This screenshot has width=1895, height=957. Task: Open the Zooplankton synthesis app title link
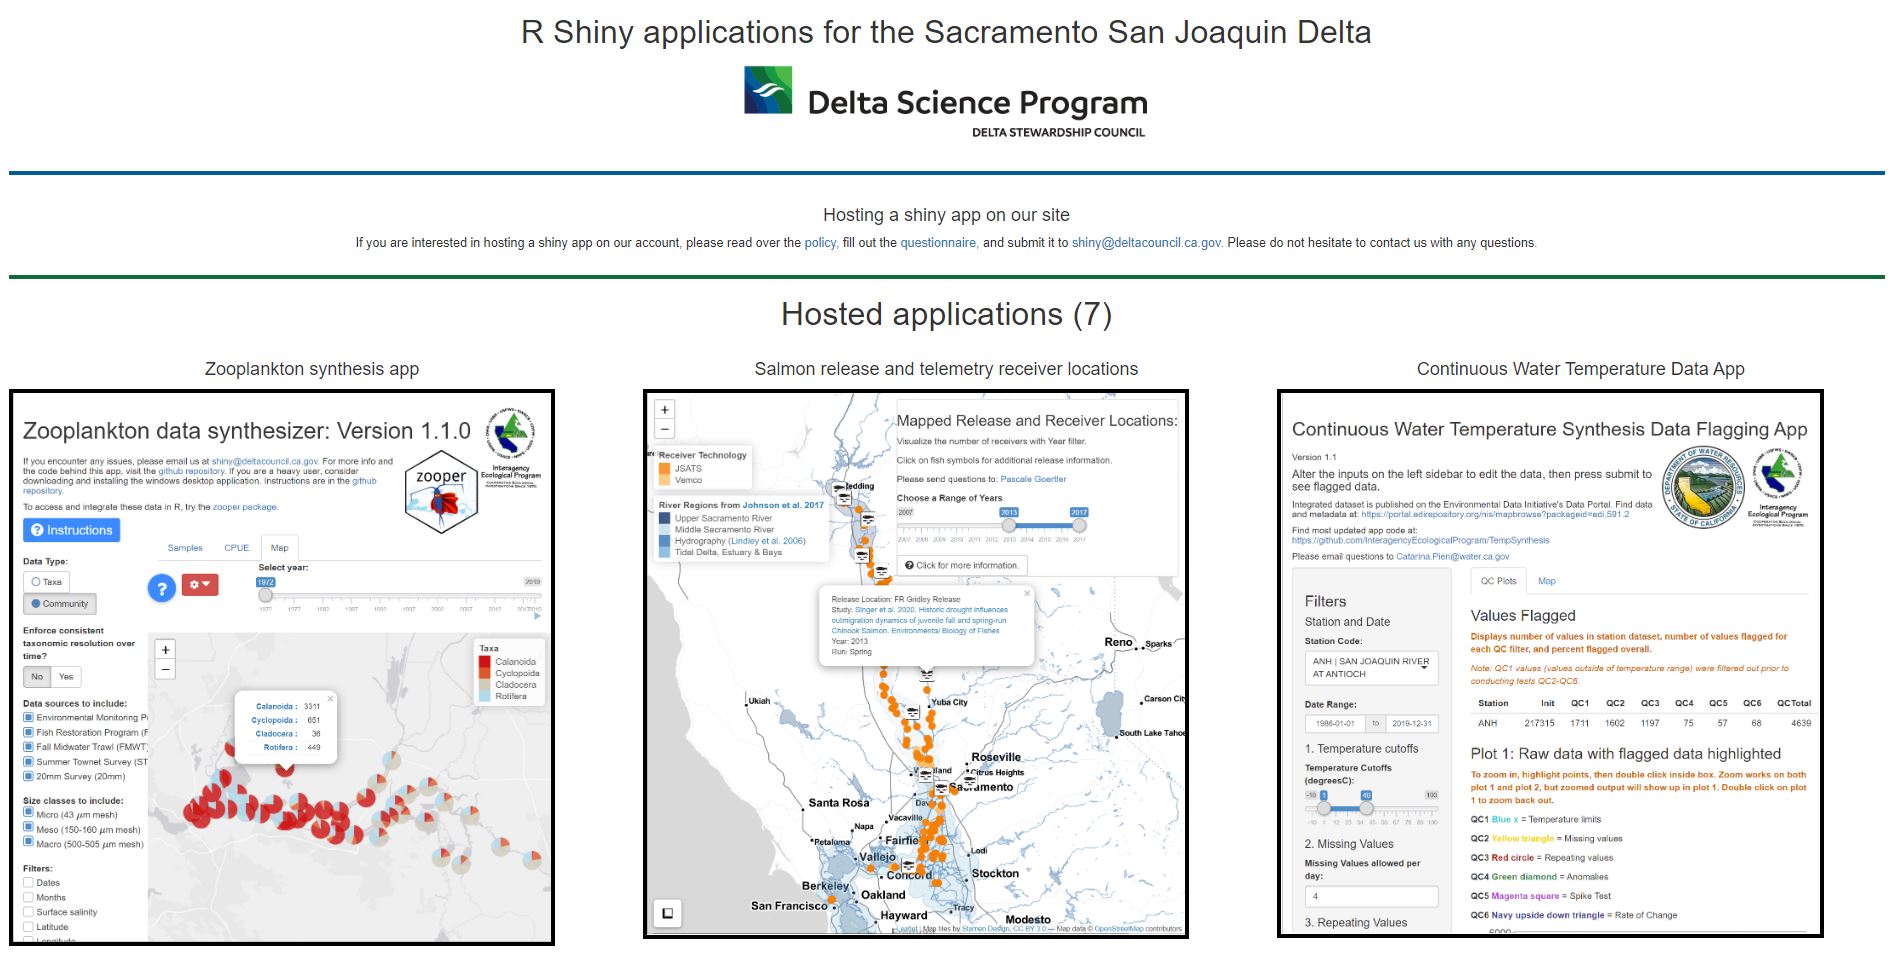(x=312, y=369)
